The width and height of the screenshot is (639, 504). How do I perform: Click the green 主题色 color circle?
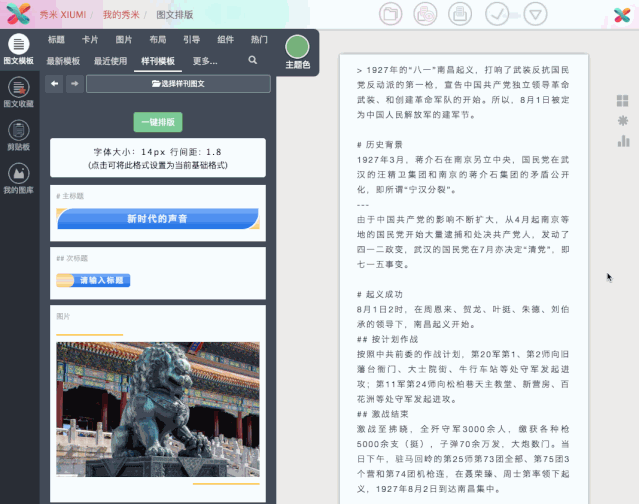coord(297,47)
